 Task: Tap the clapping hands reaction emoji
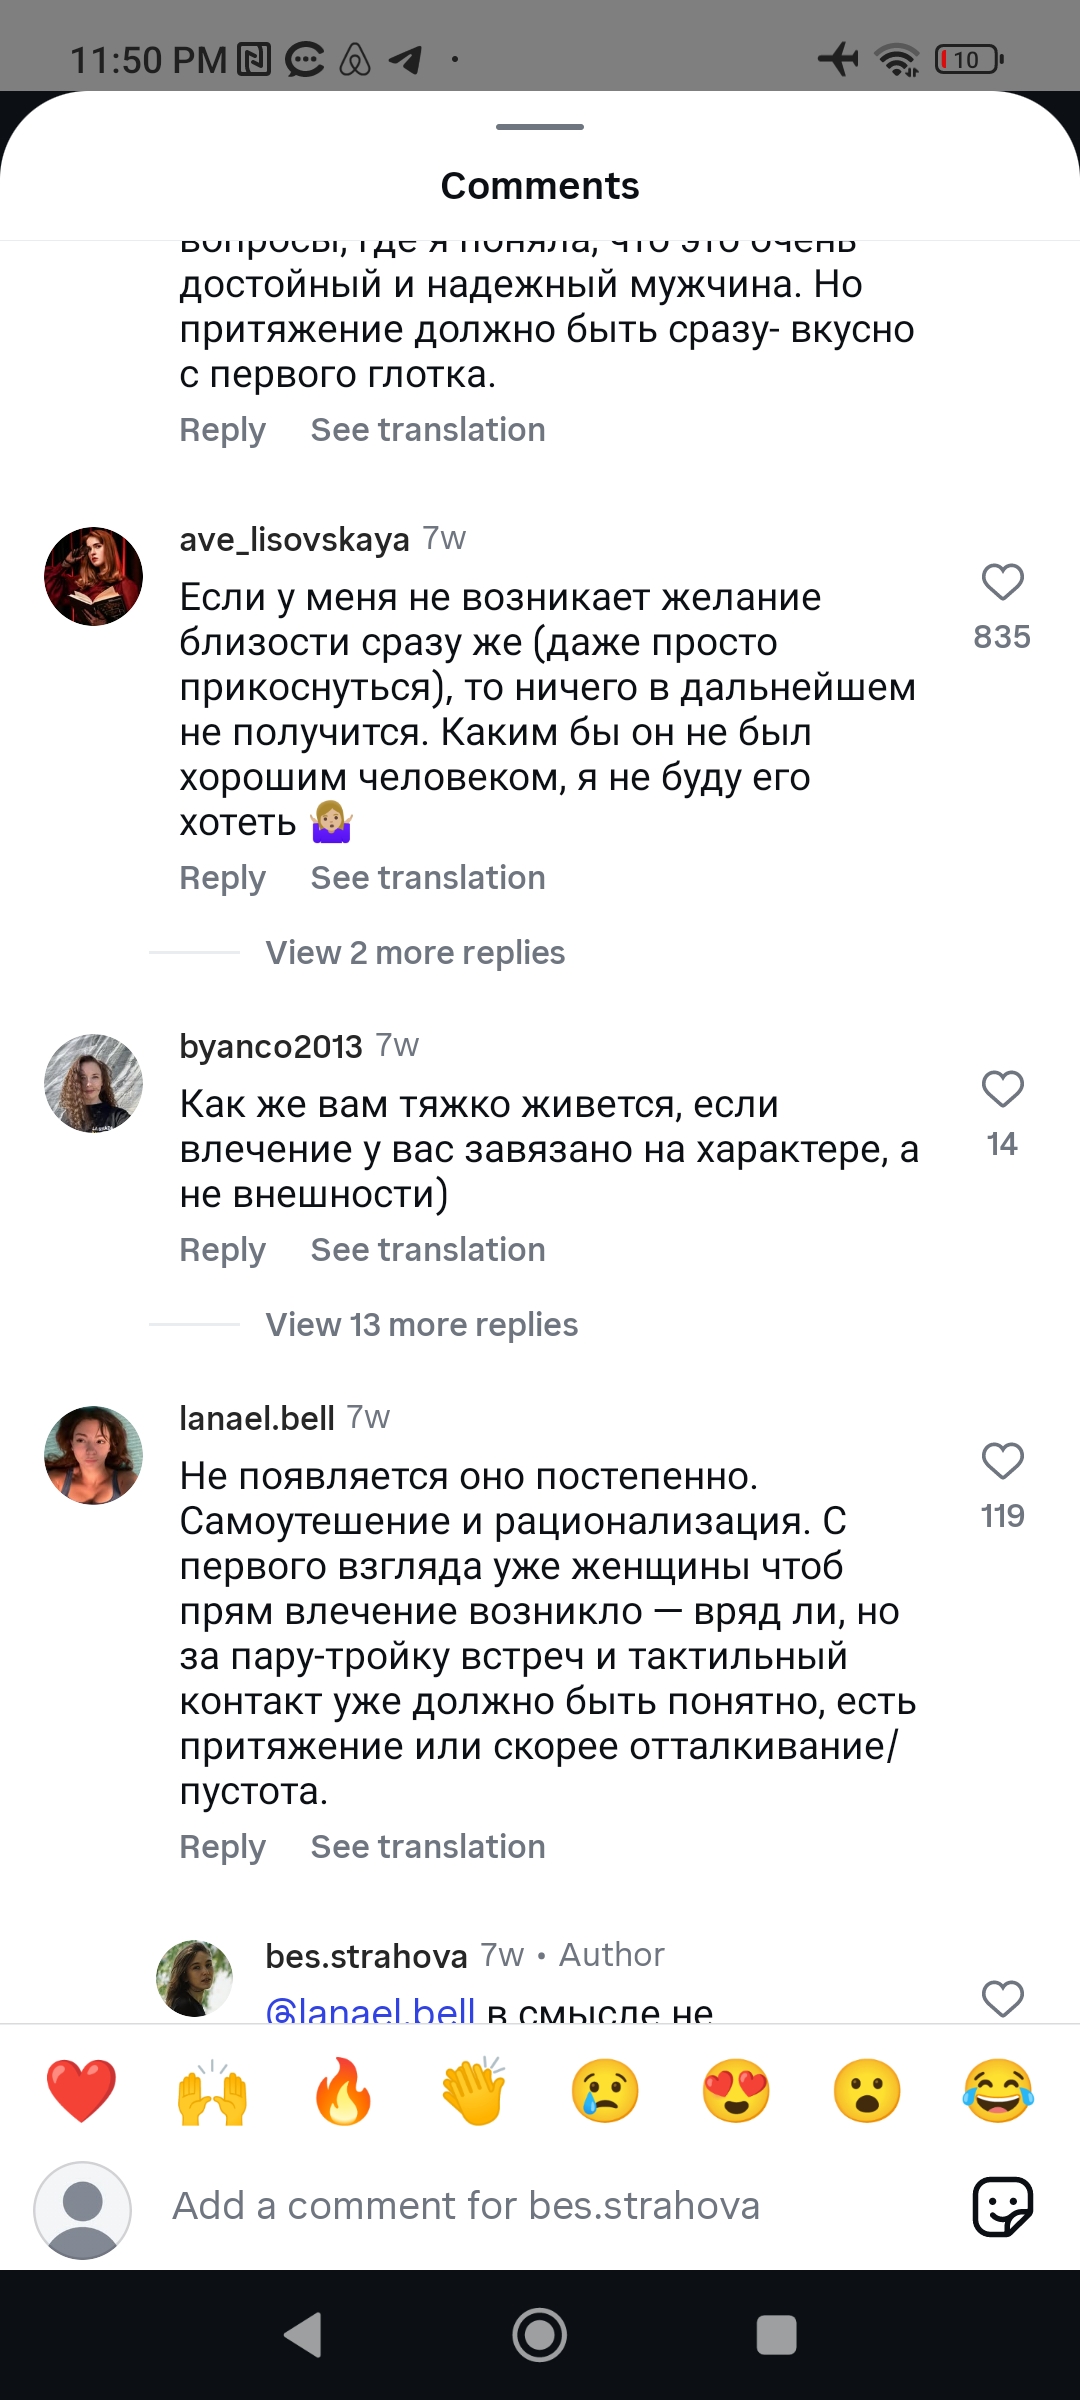pyautogui.click(x=474, y=2091)
